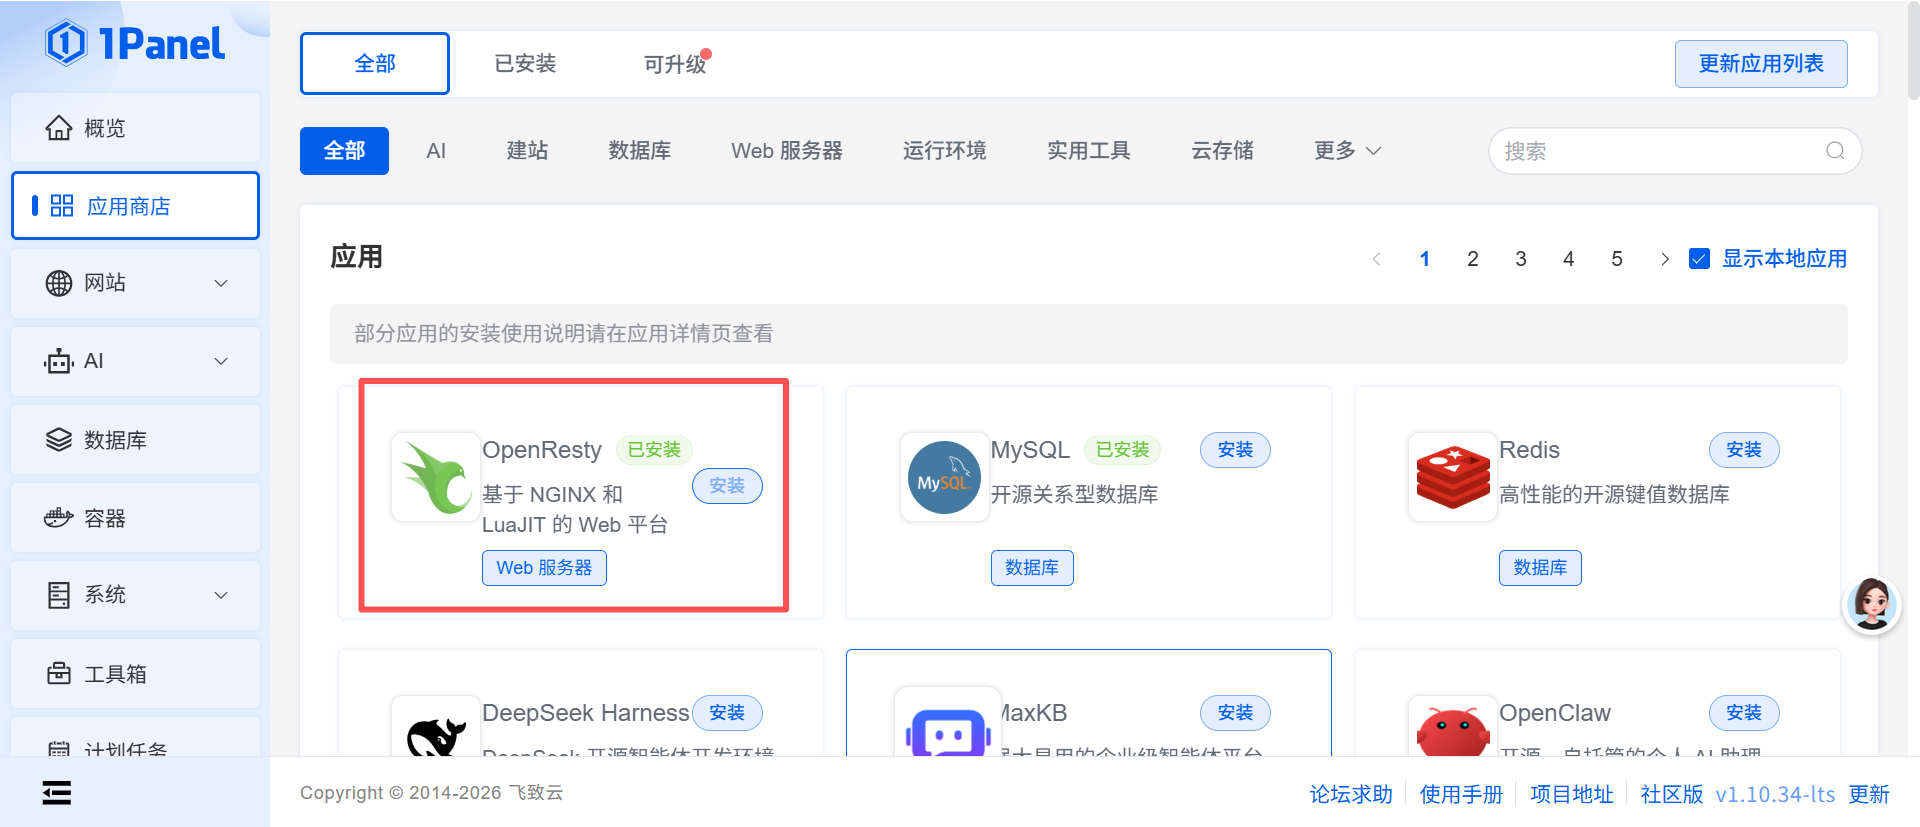Open the 更多 category dropdown

coord(1347,151)
